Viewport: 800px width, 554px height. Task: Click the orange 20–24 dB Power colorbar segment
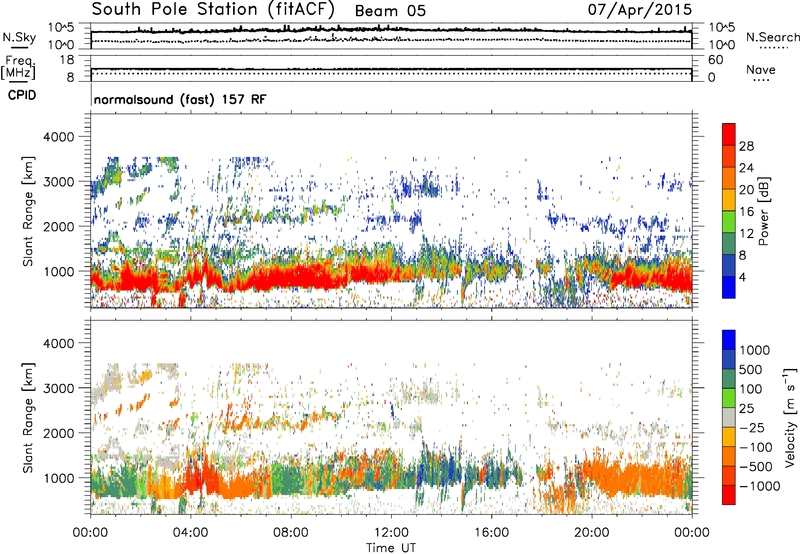coord(729,178)
